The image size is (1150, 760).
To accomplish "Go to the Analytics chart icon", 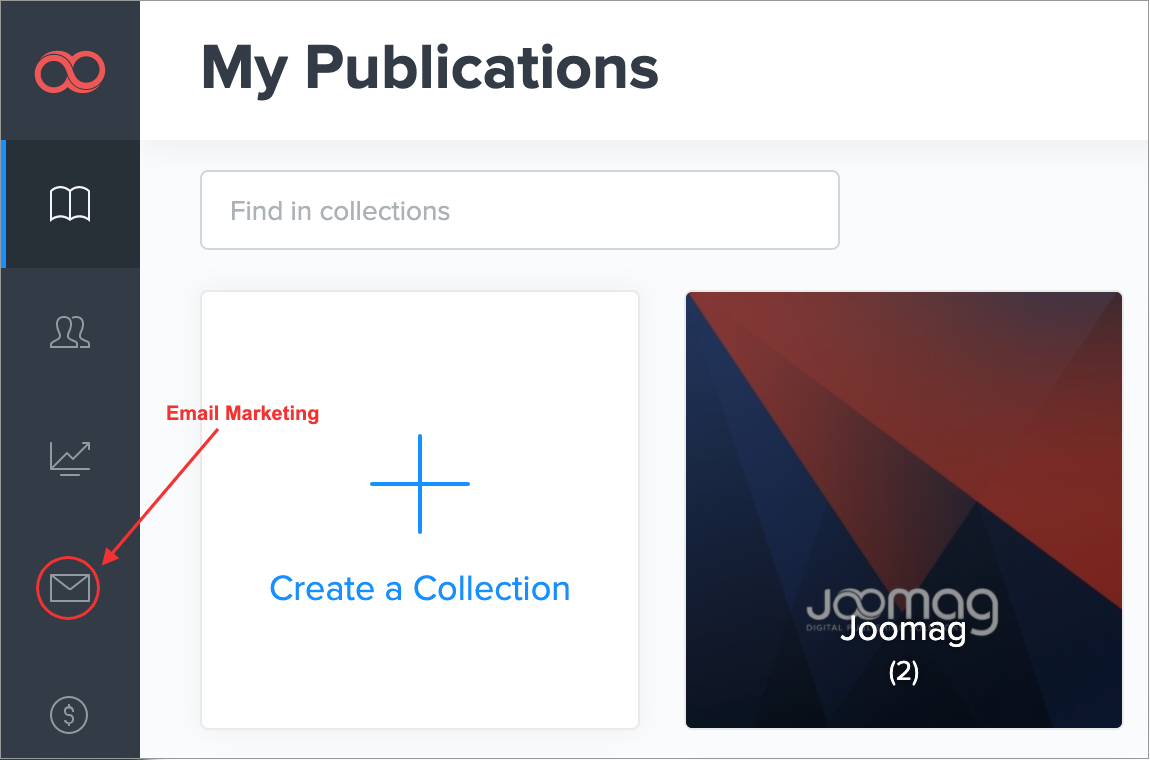I will [x=70, y=458].
